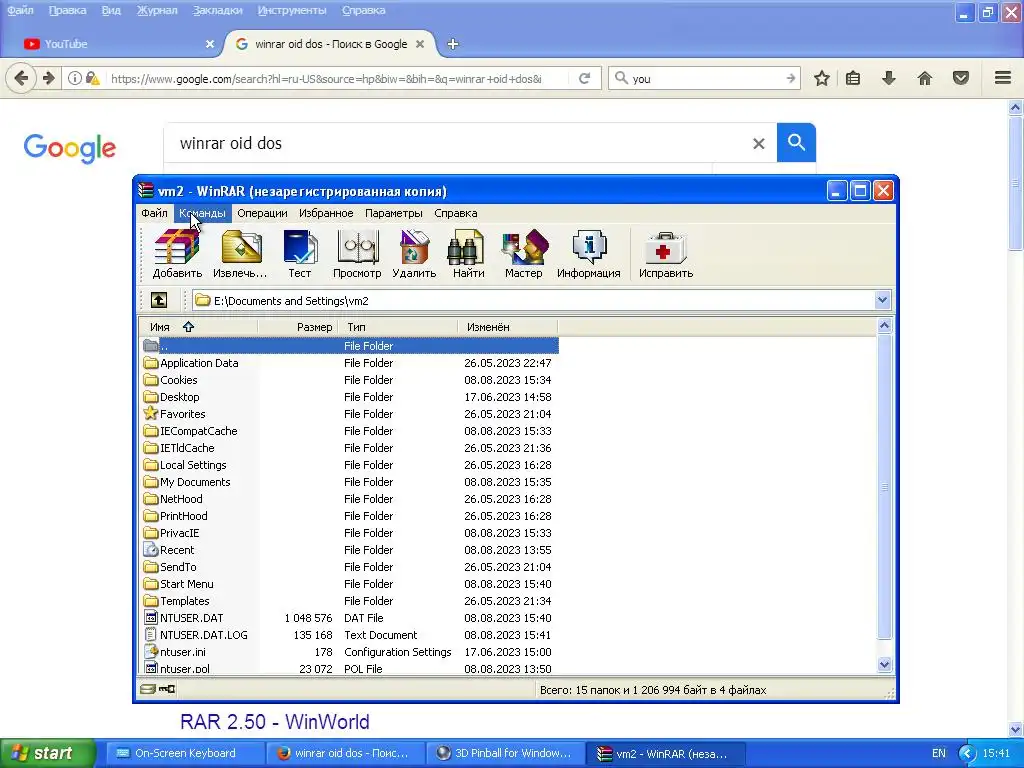Open the Firefox hamburger menu
This screenshot has width=1024, height=768.
1003,78
